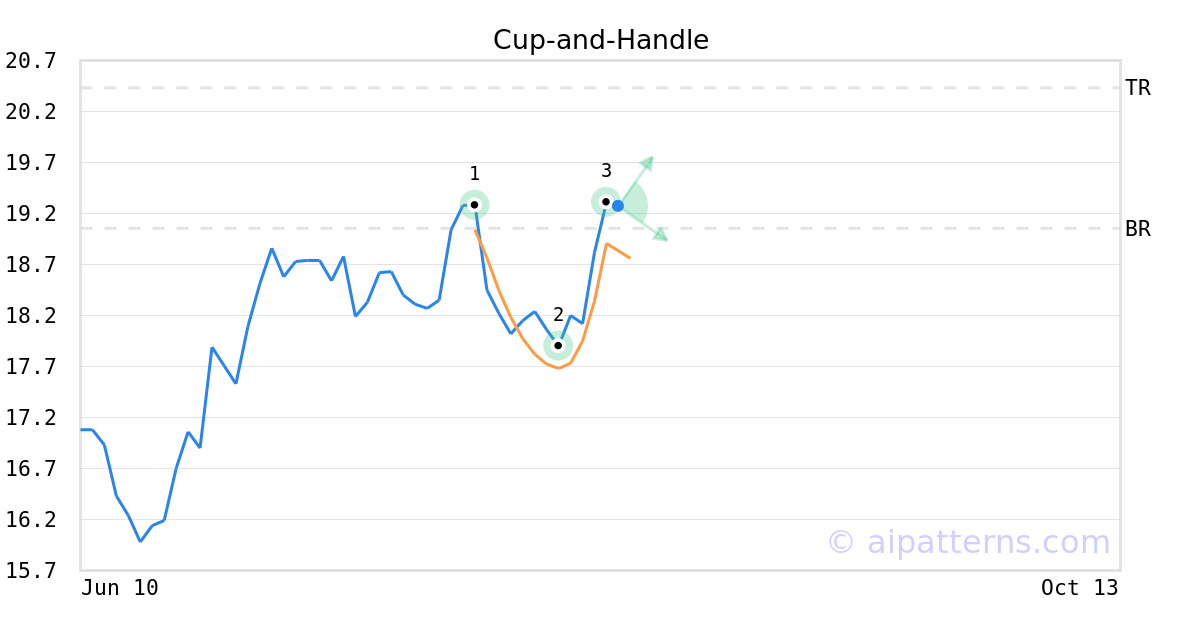Select the blue current price dot
This screenshot has height=630, width=1200.
tap(618, 206)
